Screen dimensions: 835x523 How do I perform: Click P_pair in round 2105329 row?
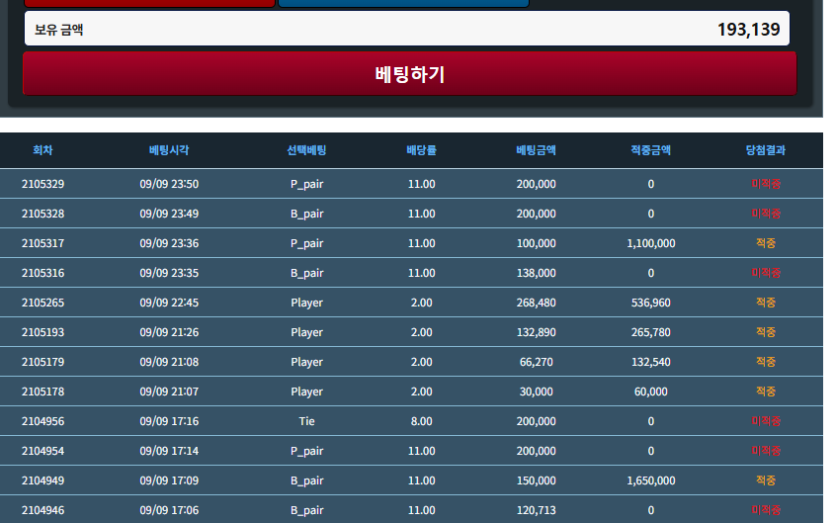pos(307,184)
